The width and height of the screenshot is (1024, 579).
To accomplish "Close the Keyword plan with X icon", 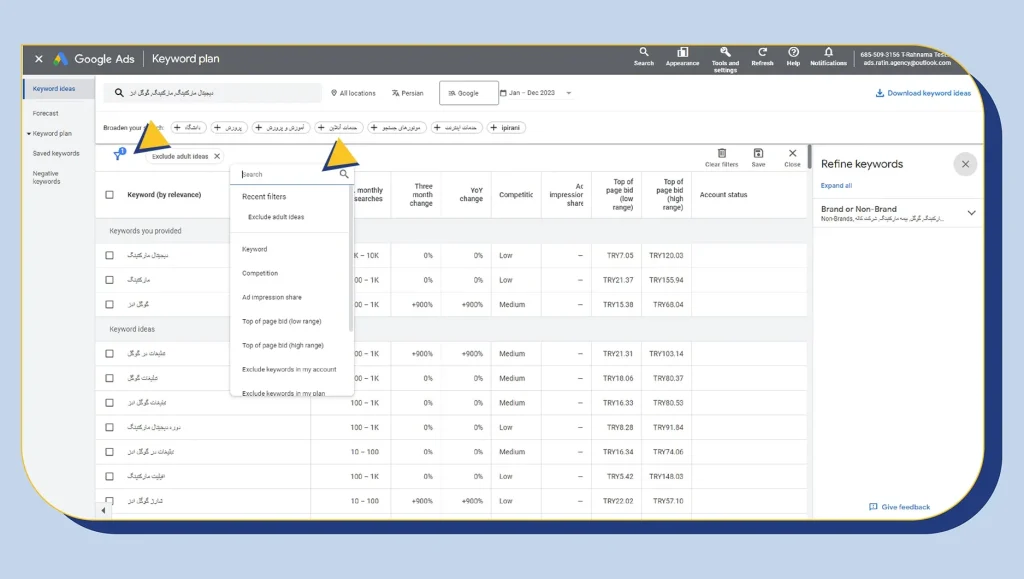I will [39, 59].
